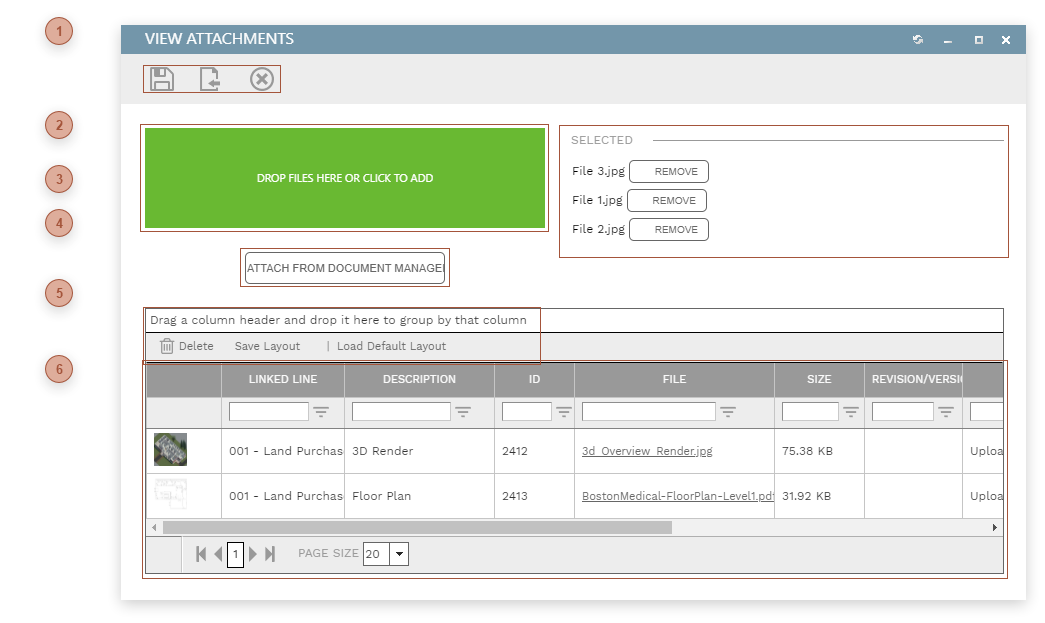Click the Save (floppy disk) toolbar icon
This screenshot has width=1045, height=623.
pos(160,78)
